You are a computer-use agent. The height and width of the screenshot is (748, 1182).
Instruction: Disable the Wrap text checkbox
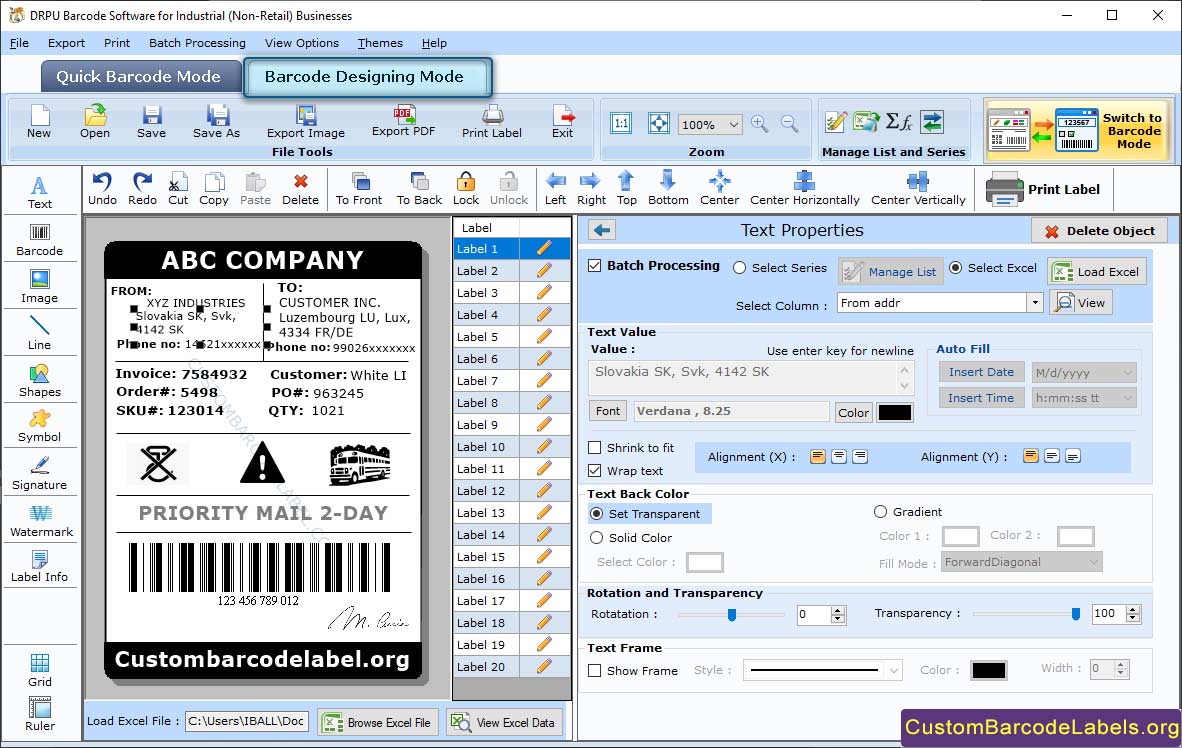(595, 471)
